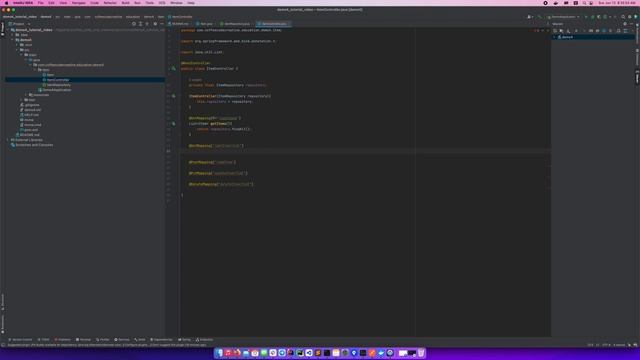Open Search Everywhere magnifier icon
This screenshot has height=360, width=640.
pos(623,17)
